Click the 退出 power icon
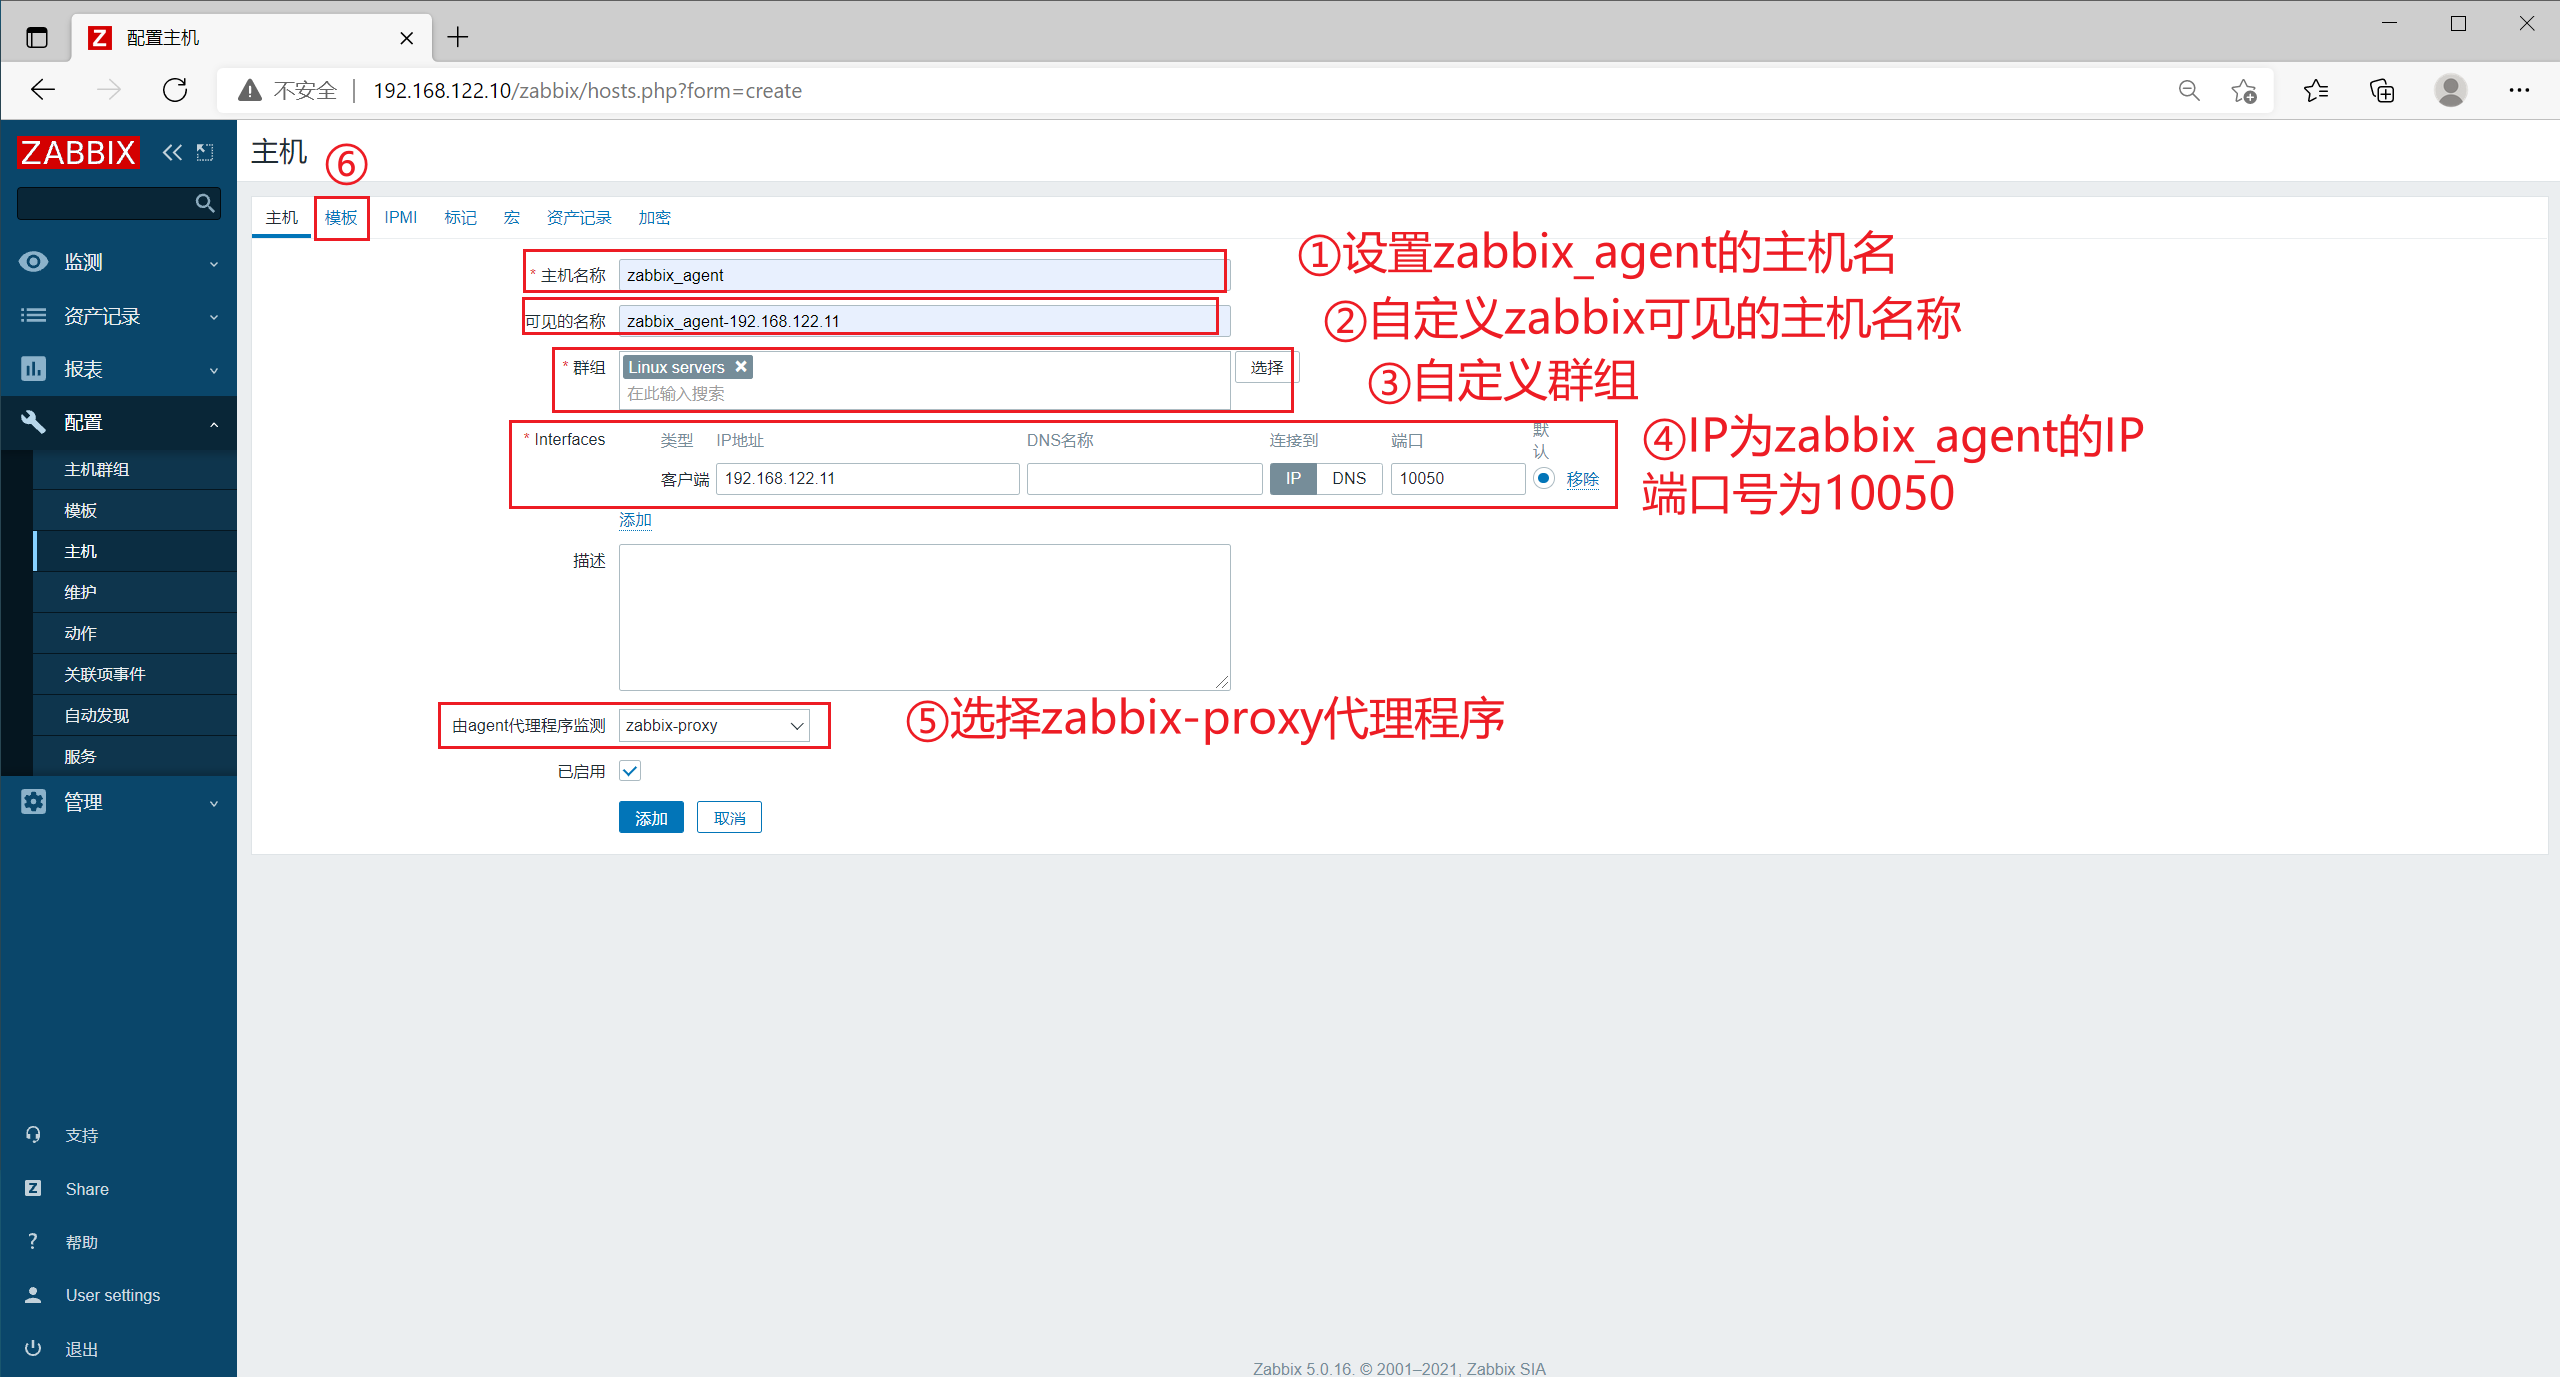The image size is (2560, 1377). (x=33, y=1348)
